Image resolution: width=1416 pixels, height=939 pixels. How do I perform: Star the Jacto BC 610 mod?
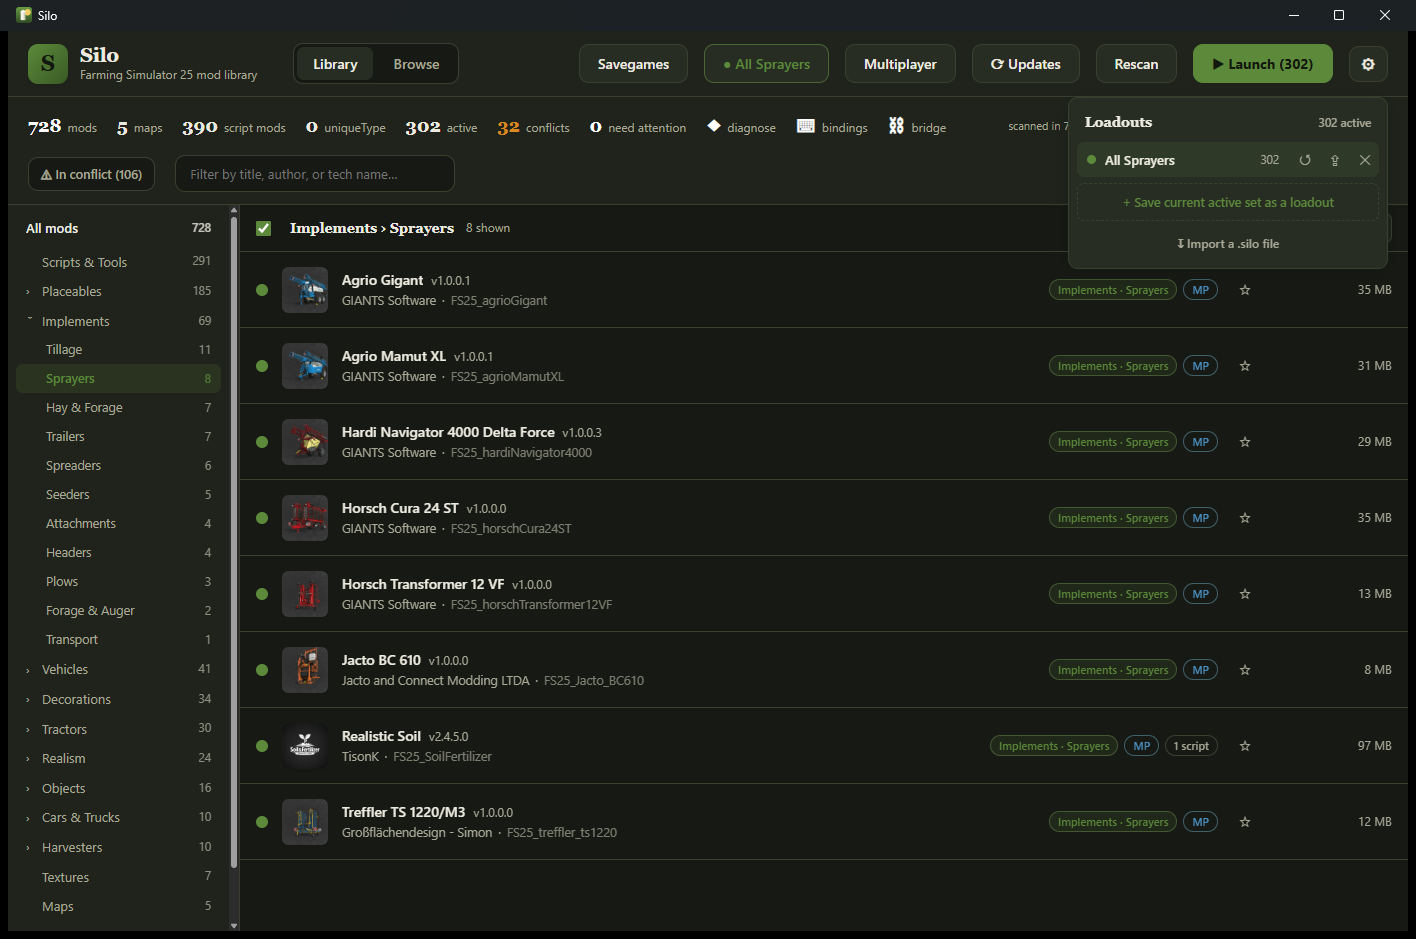[x=1245, y=670]
